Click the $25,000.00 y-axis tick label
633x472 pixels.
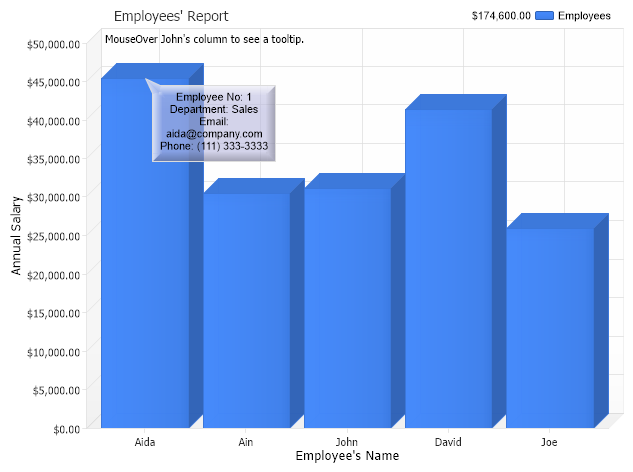[54, 236]
